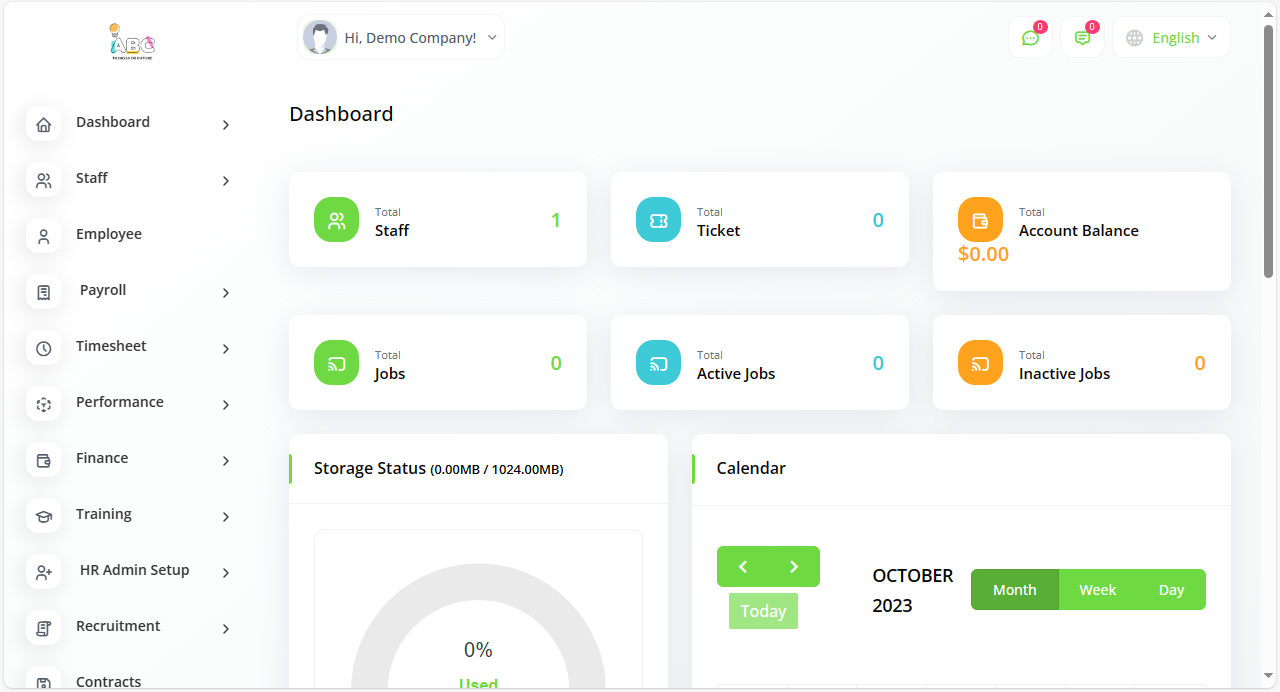The image size is (1280, 692).
Task: Switch calendar to Week view
Action: pyautogui.click(x=1097, y=590)
